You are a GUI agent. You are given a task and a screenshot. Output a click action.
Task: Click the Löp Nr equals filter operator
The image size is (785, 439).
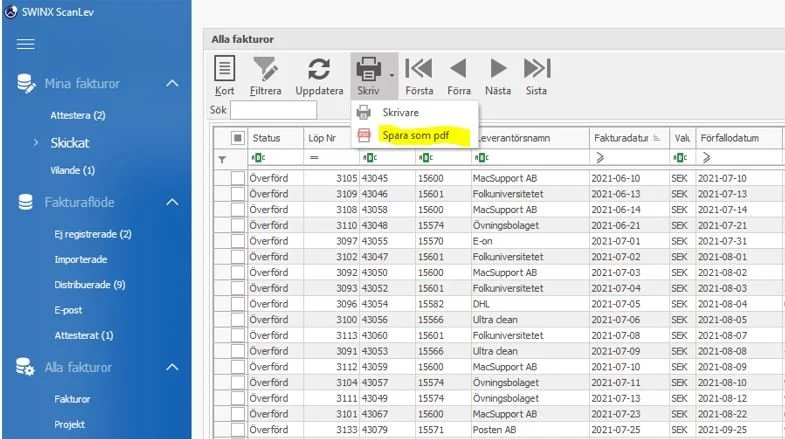click(x=314, y=158)
